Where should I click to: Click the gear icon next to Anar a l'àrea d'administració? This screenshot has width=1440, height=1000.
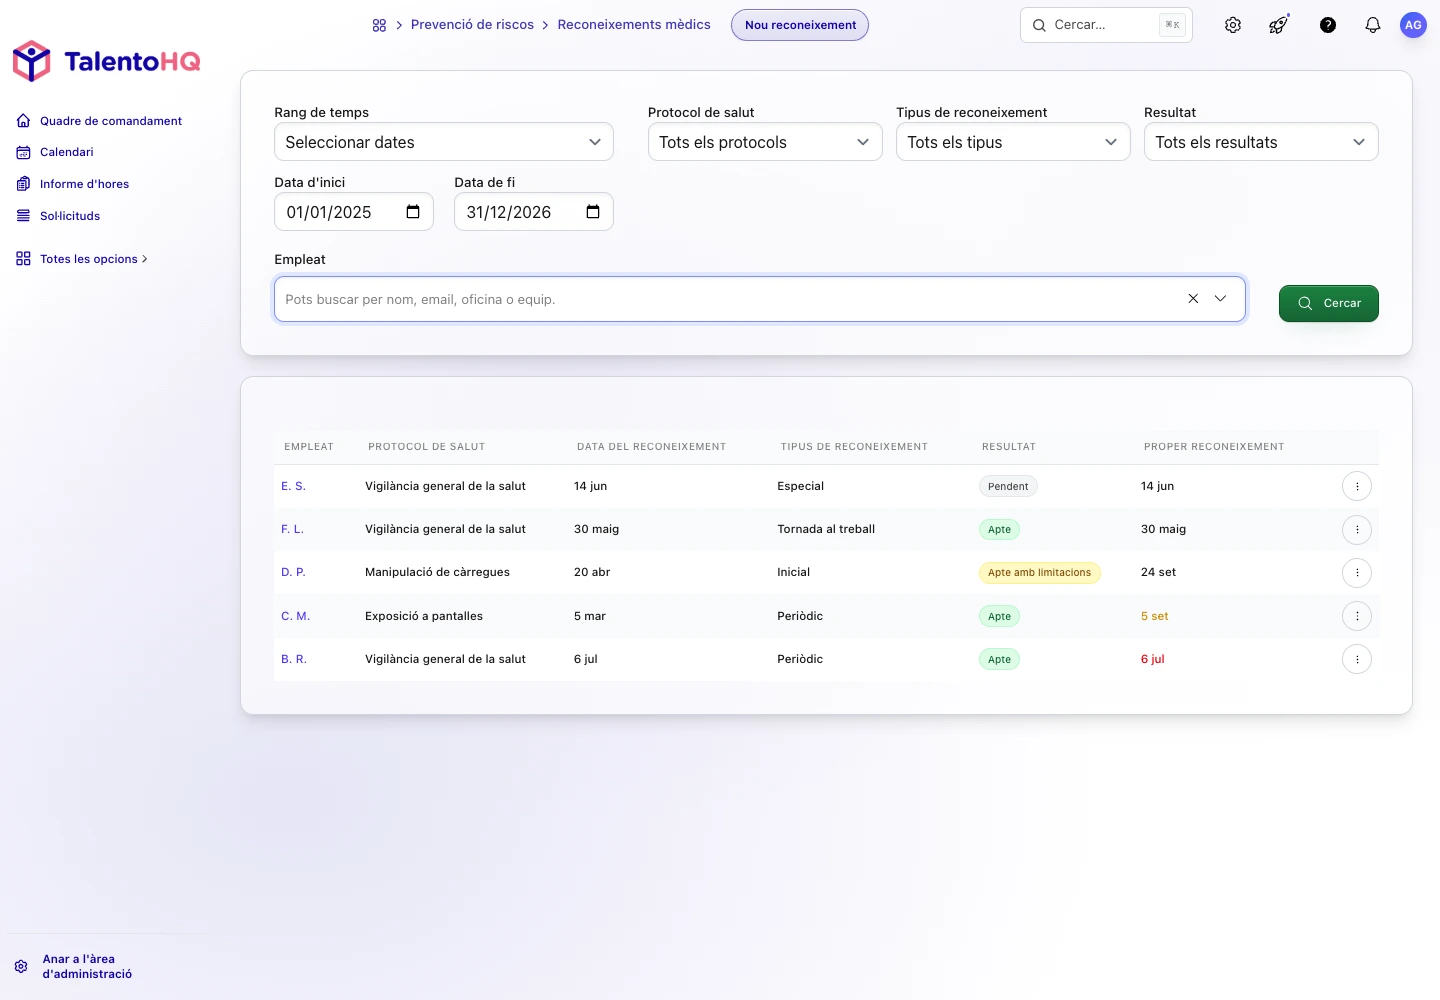(21, 967)
